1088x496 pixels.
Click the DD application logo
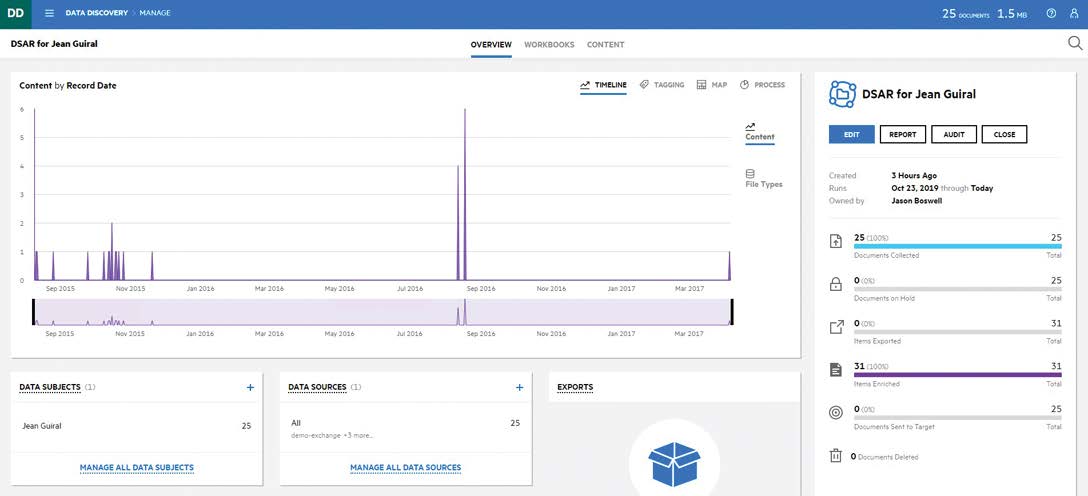click(15, 13)
